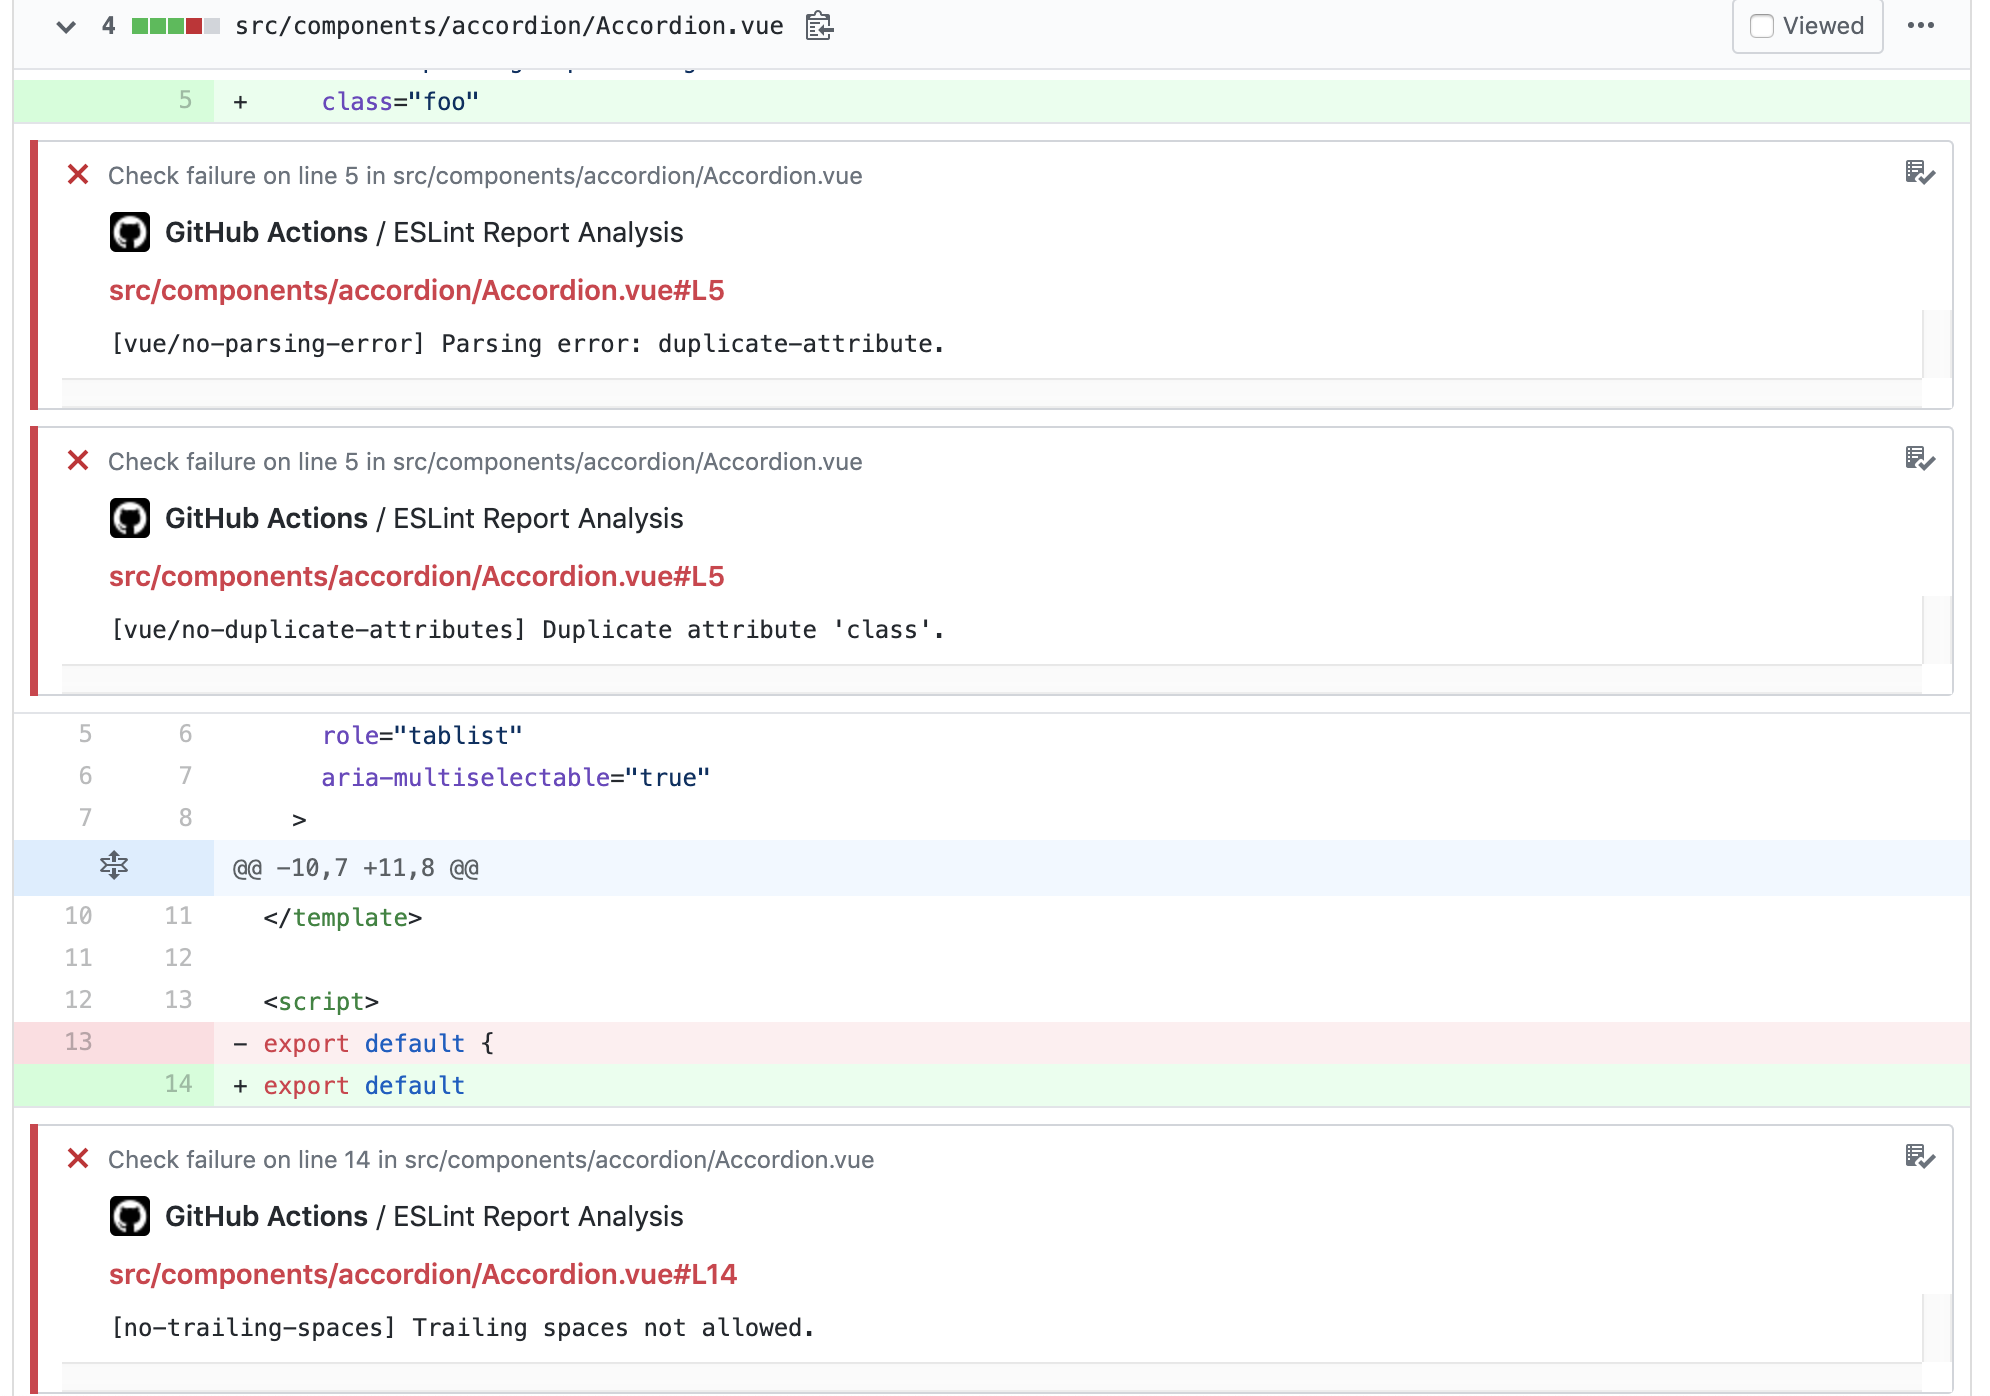Mark Accordion.vue file as Viewed
The width and height of the screenshot is (1990, 1396).
(1762, 26)
